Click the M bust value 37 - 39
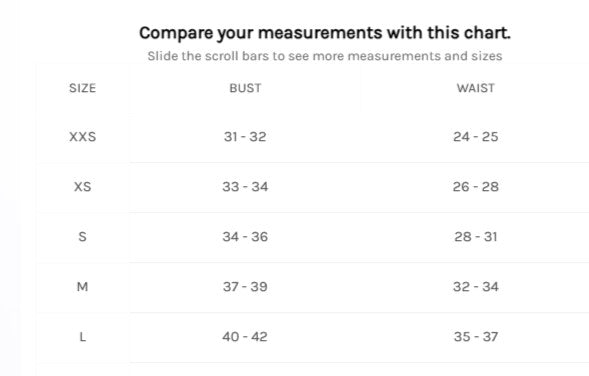The image size is (589, 376). pyautogui.click(x=245, y=287)
